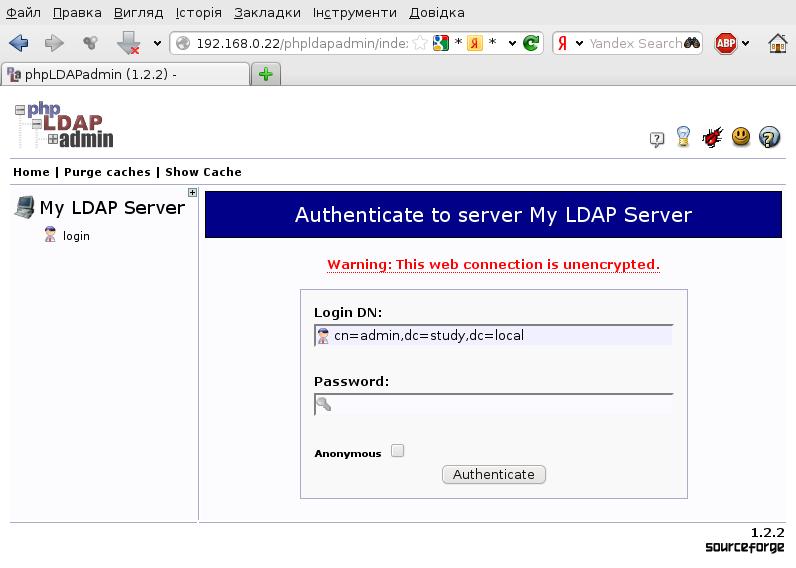The width and height of the screenshot is (796, 568).
Task: Reload page with the green arrow
Action: pos(531,43)
